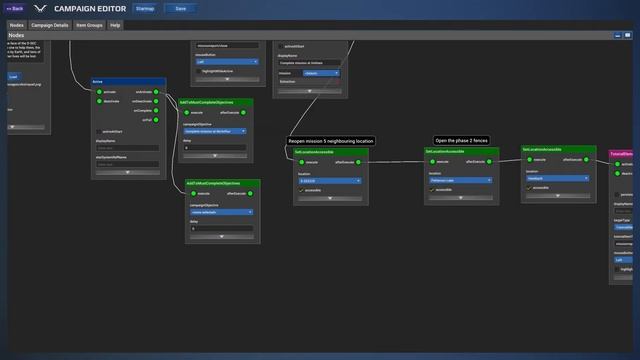Click the Active node blue title bar
The height and width of the screenshot is (360, 640).
129,82
